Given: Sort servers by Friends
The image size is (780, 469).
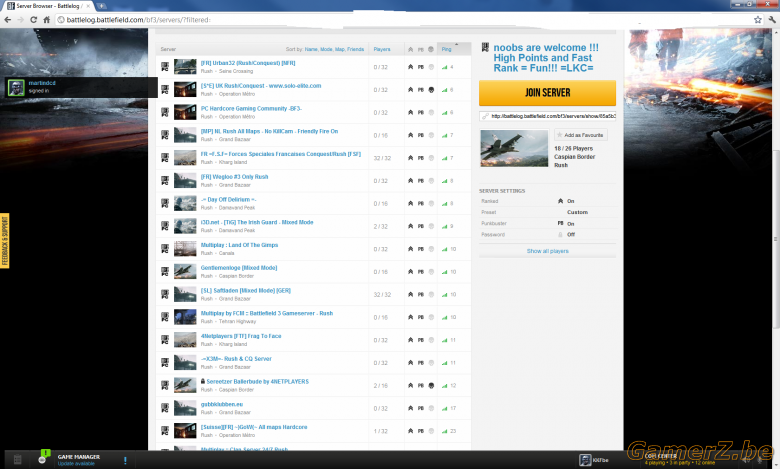Looking at the screenshot, I should click(x=355, y=49).
